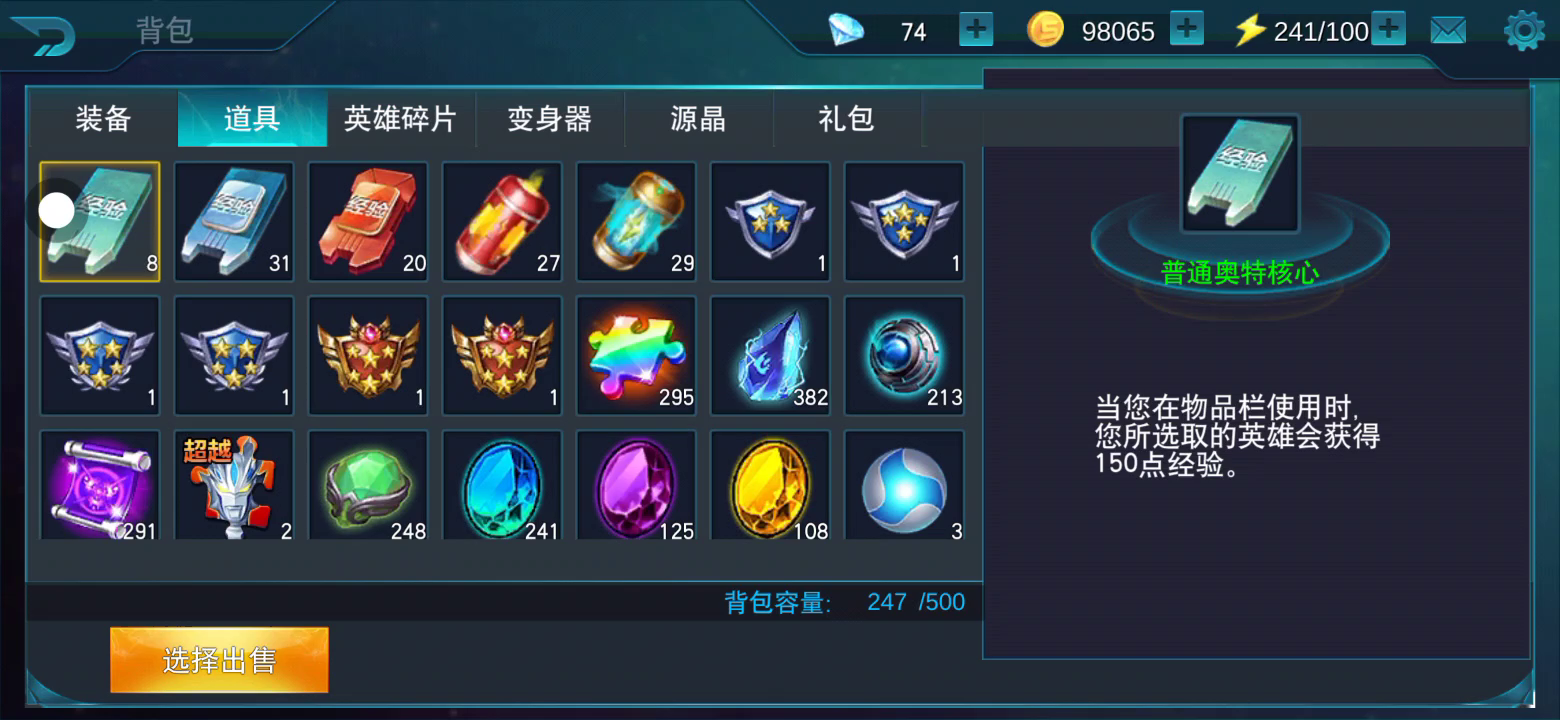This screenshot has width=1560, height=720.
Task: Switch to the 装备 tab
Action: pos(103,119)
